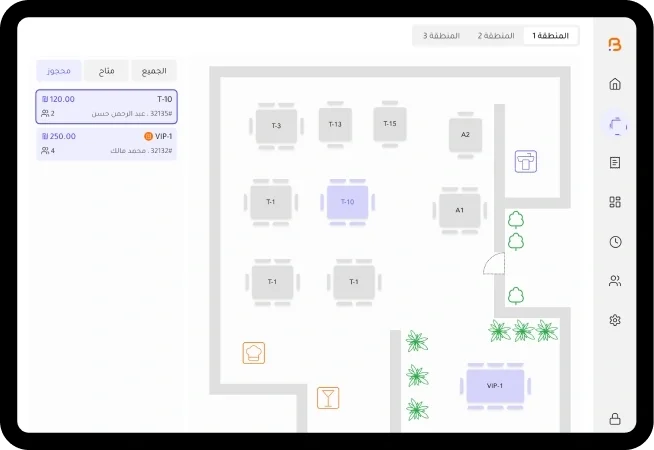
Task: Open the settings gear sidebar icon
Action: click(615, 320)
